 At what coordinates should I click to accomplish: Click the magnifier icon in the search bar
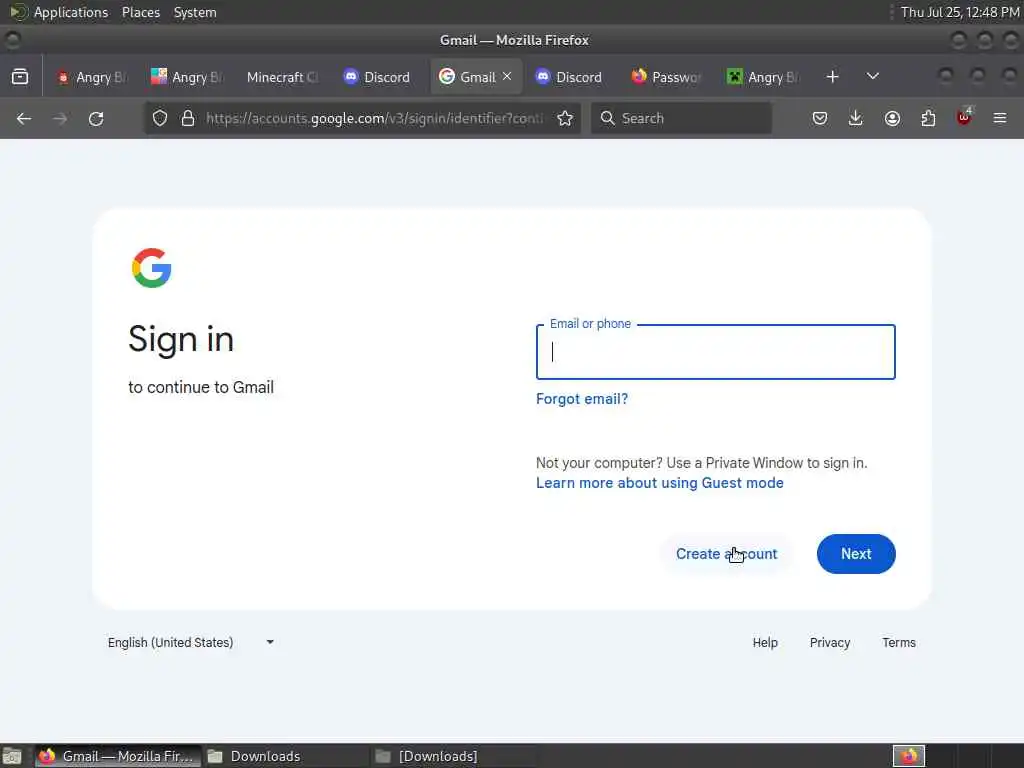[607, 118]
